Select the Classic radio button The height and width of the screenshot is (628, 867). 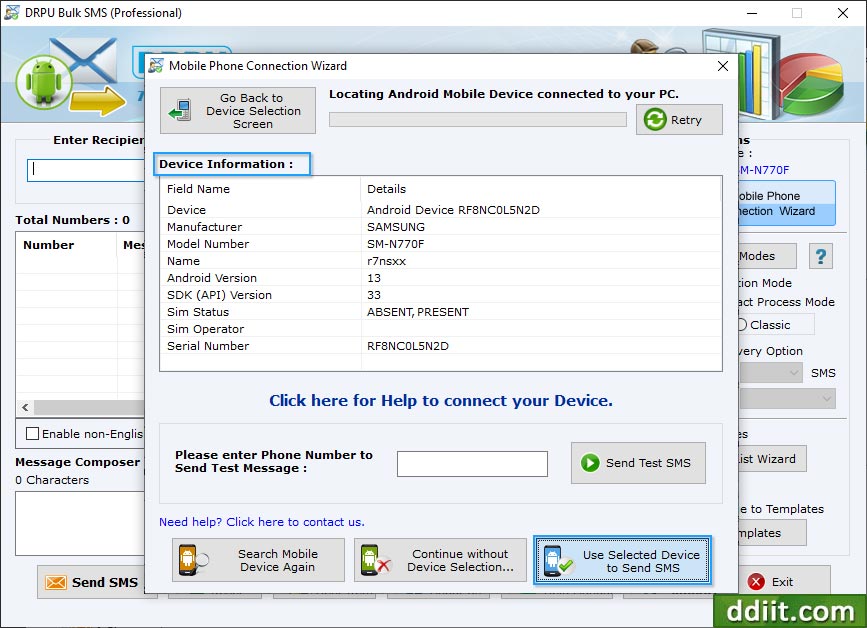pyautogui.click(x=742, y=324)
